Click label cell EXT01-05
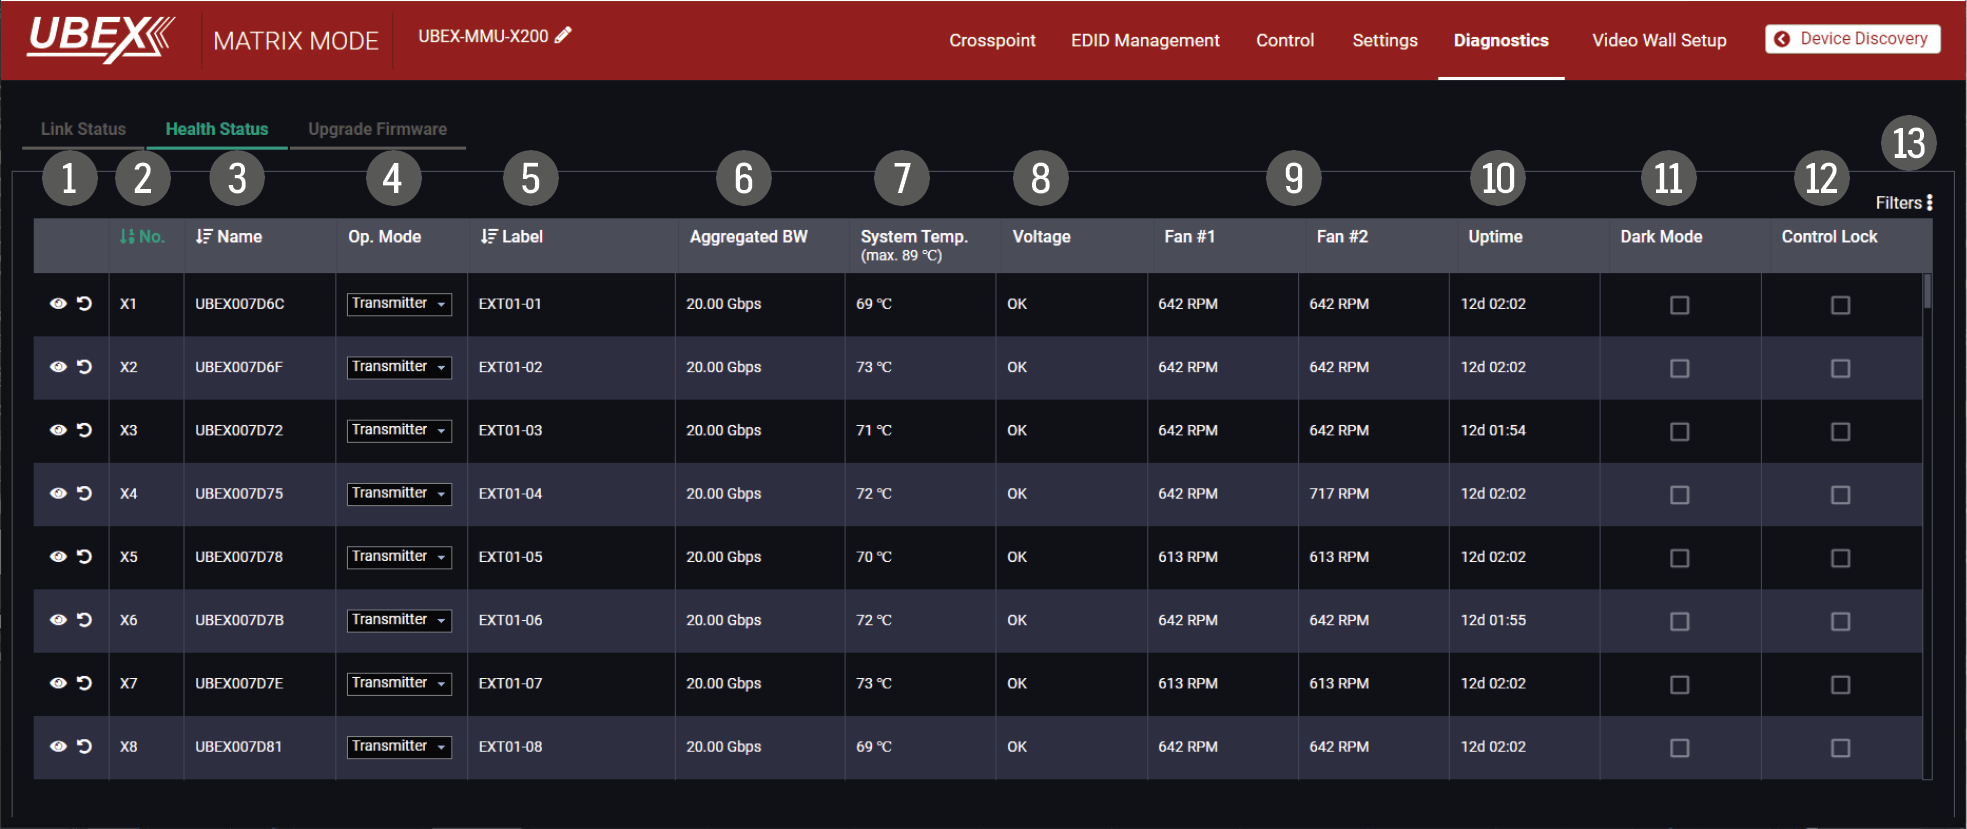1967x829 pixels. pyautogui.click(x=510, y=557)
